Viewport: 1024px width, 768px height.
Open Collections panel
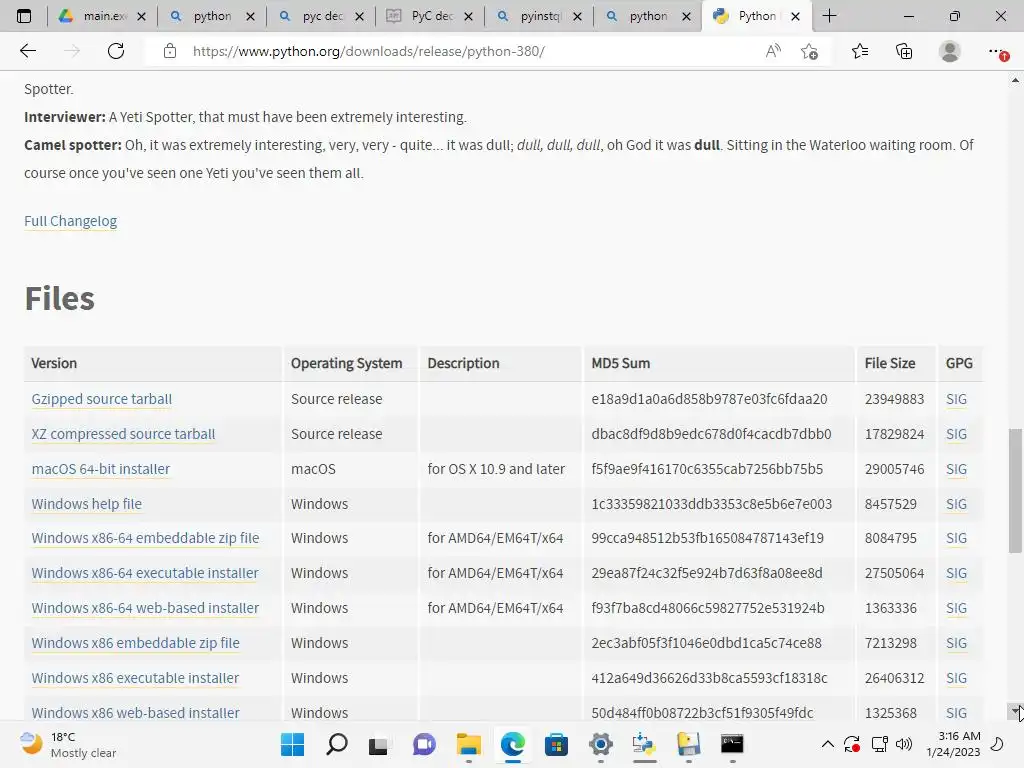pos(904,51)
